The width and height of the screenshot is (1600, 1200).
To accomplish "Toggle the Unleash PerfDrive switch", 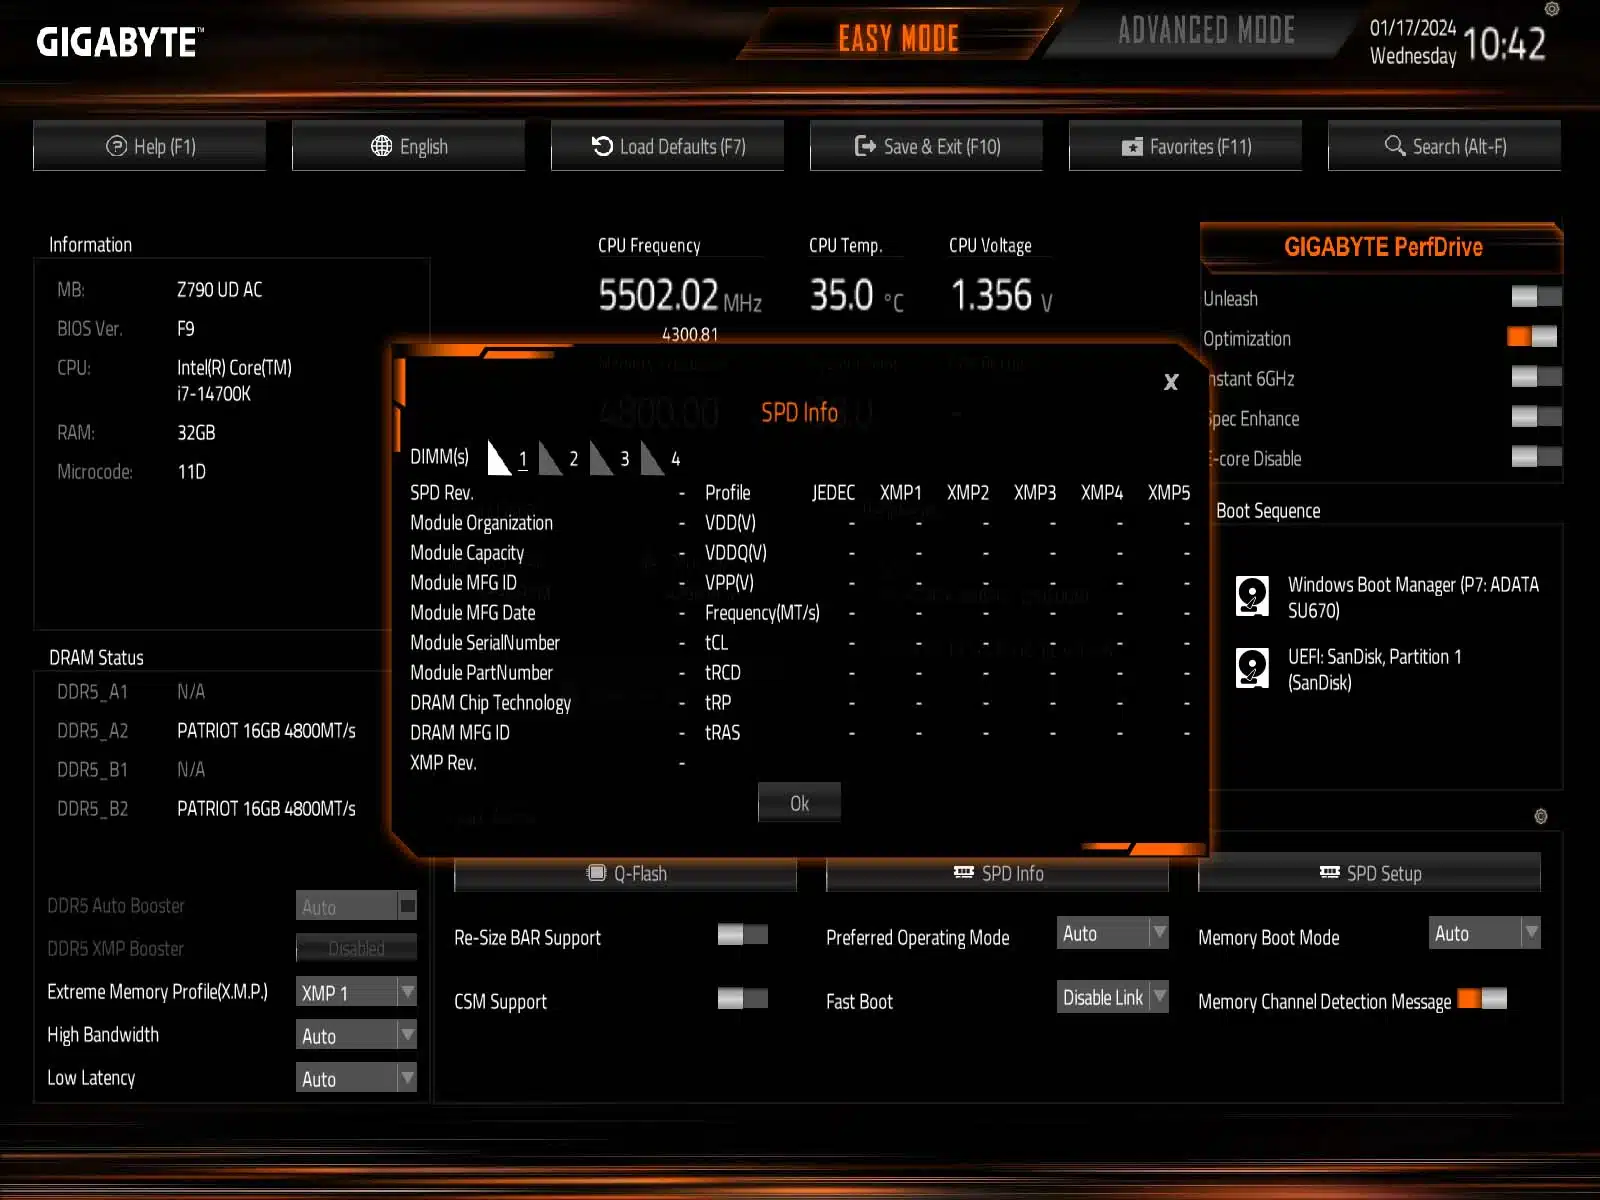I will pos(1536,297).
